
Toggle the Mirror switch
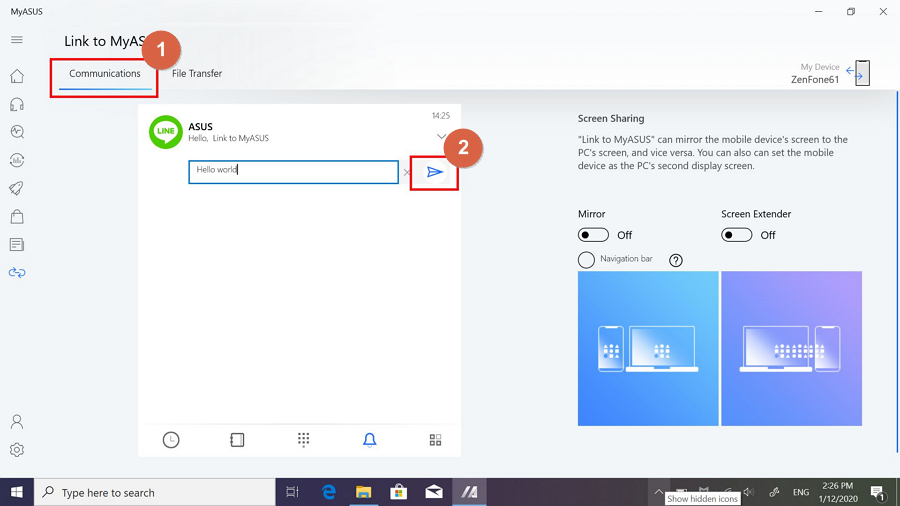[593, 235]
